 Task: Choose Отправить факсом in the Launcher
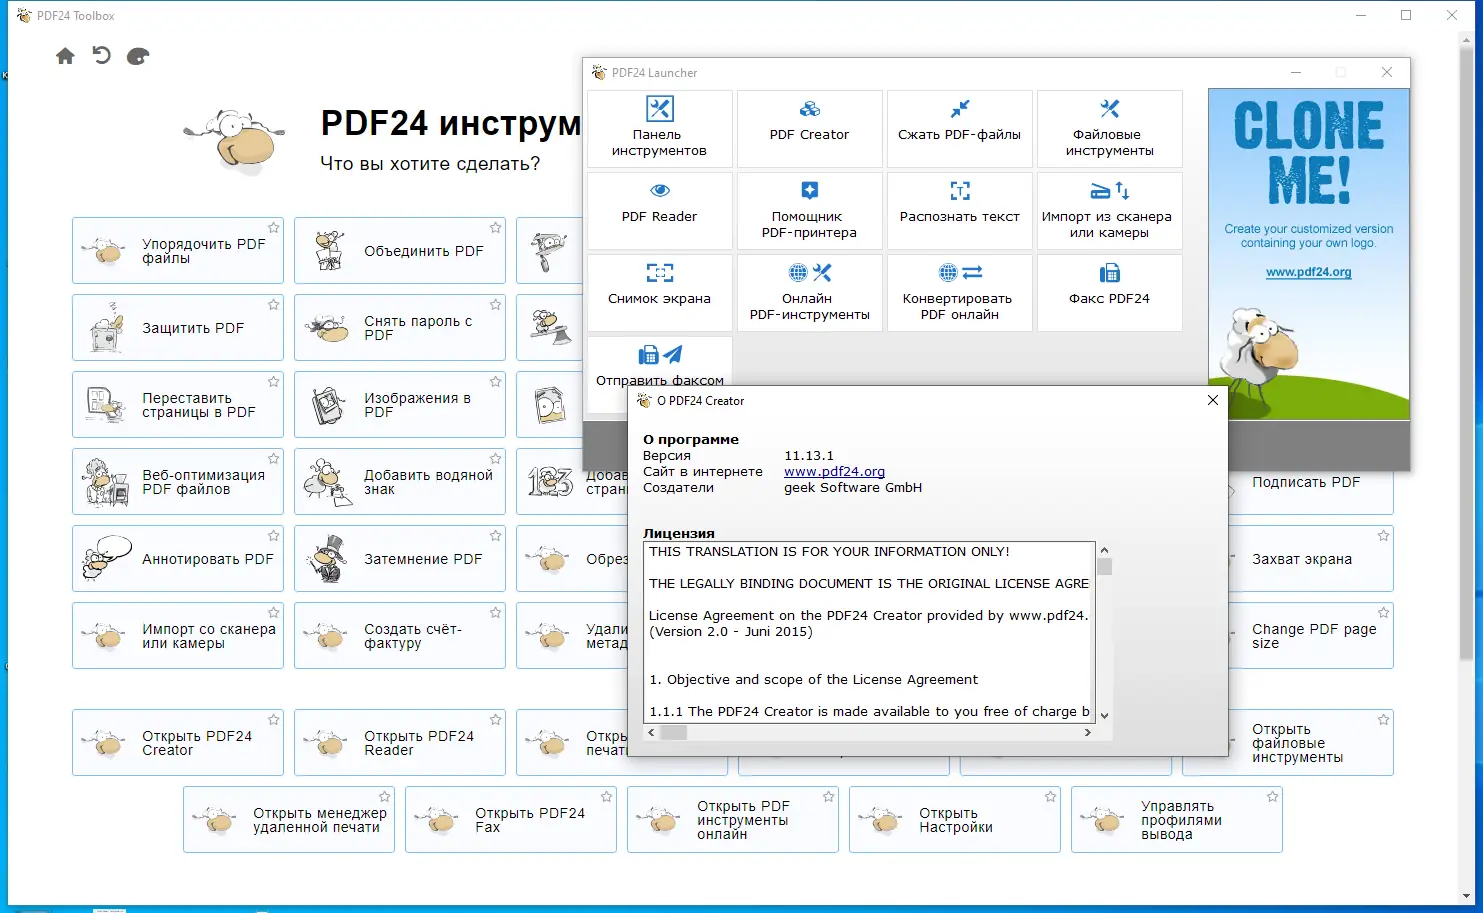pyautogui.click(x=659, y=363)
